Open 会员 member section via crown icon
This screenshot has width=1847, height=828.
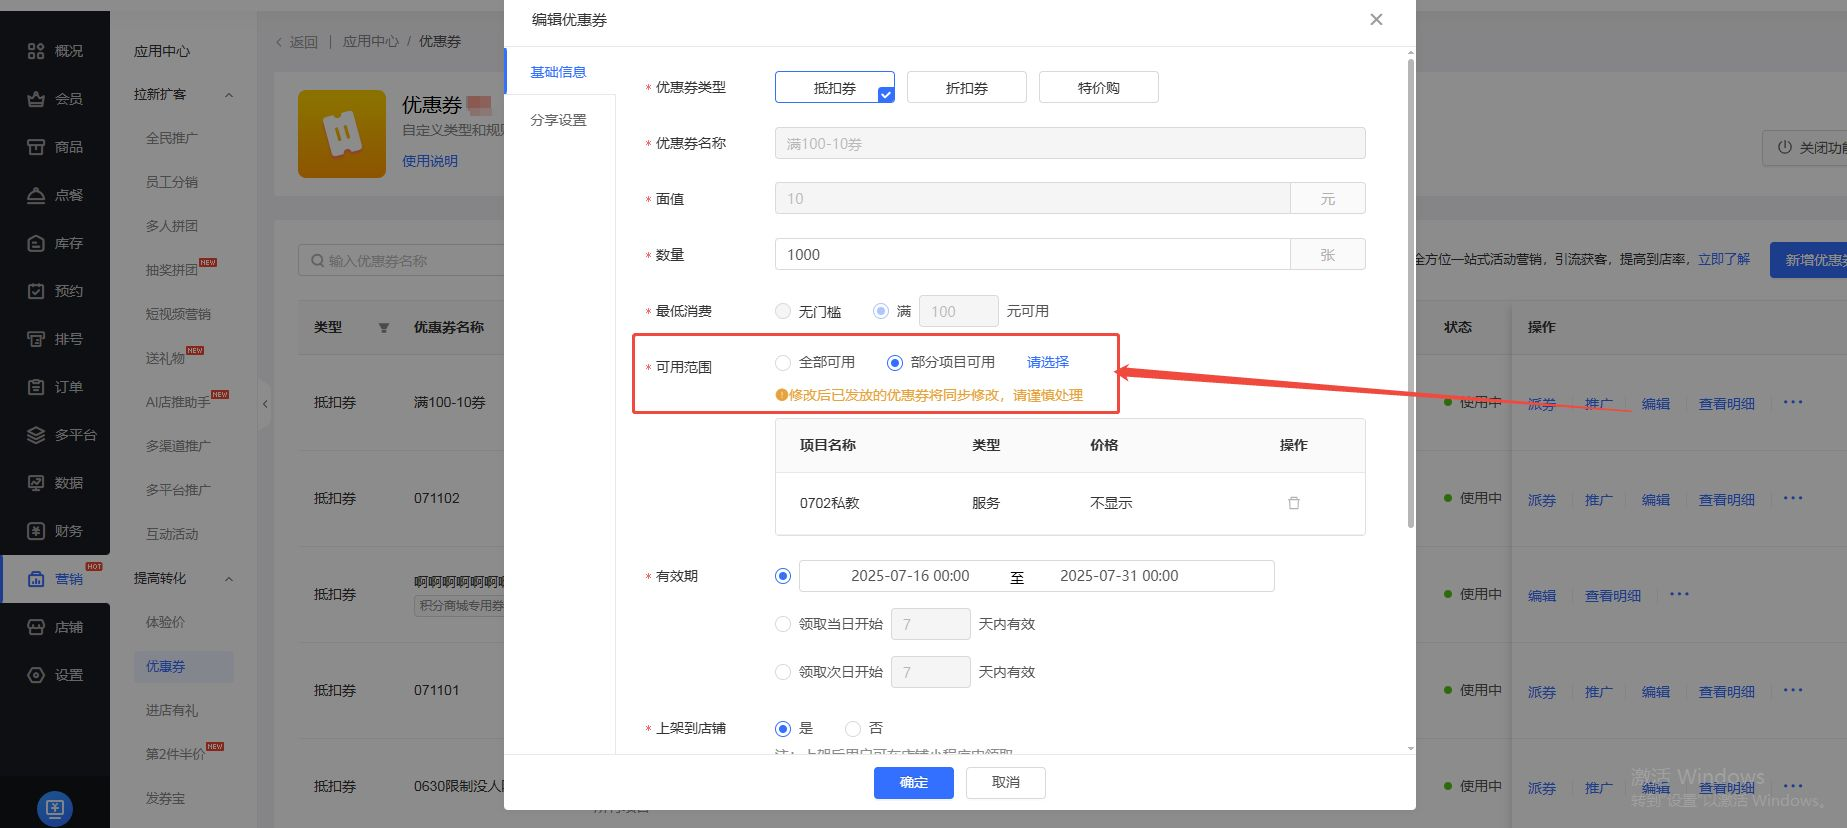click(36, 99)
